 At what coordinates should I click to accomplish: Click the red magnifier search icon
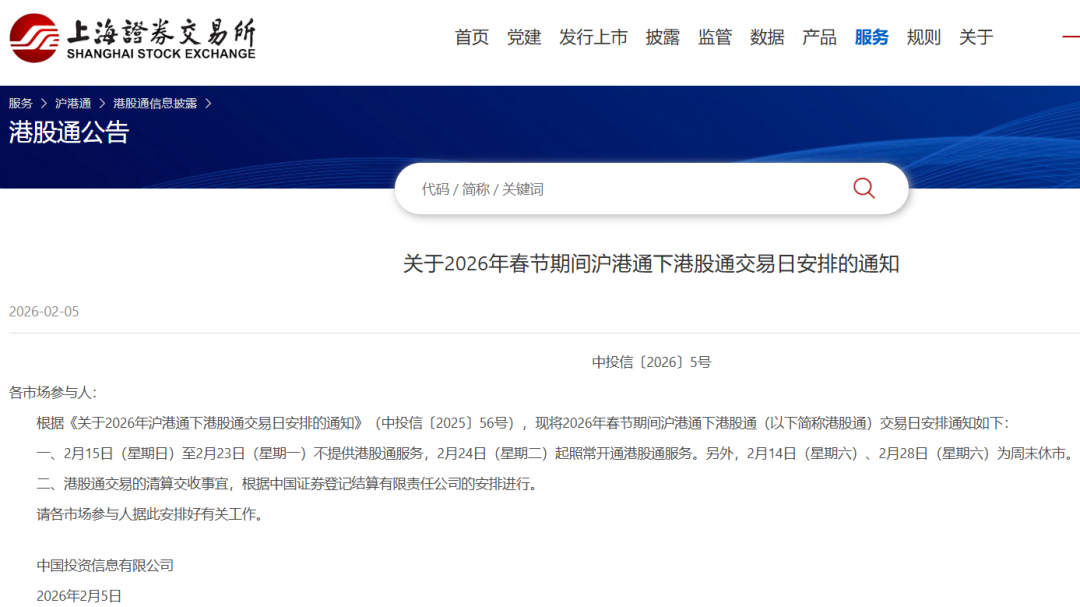tap(863, 188)
